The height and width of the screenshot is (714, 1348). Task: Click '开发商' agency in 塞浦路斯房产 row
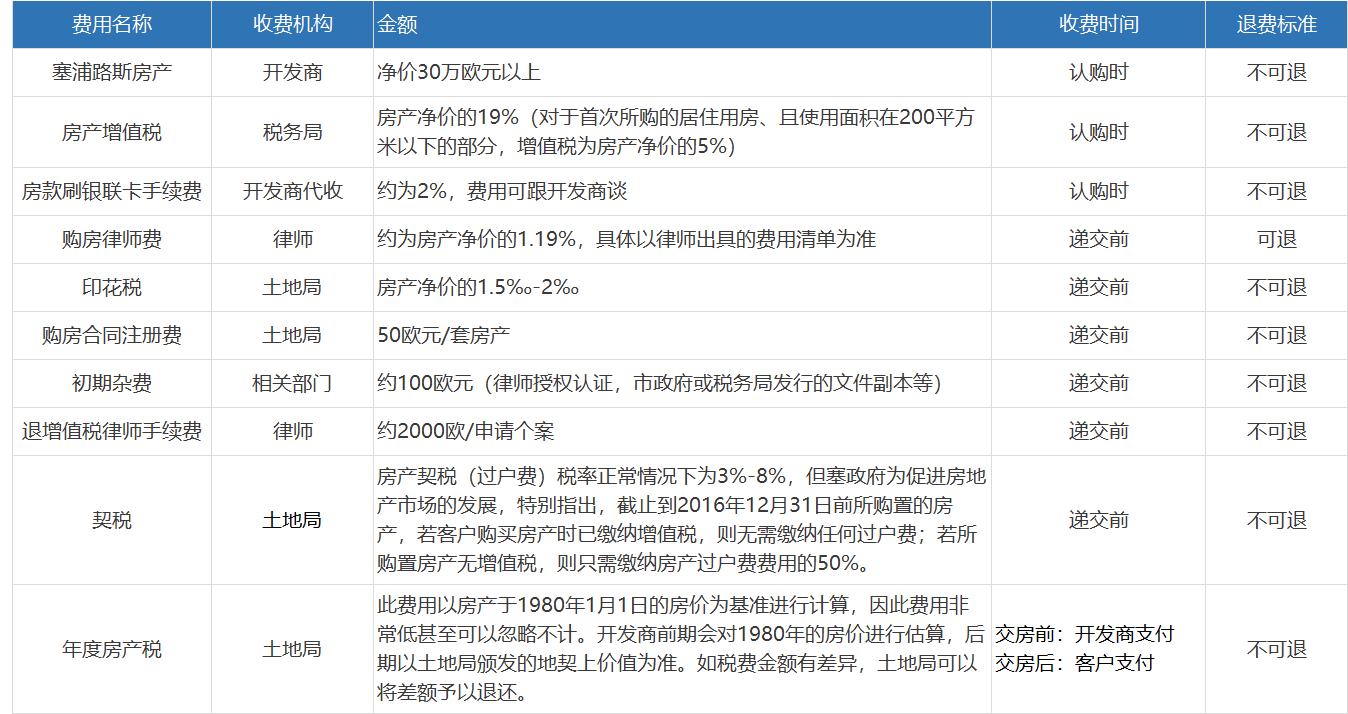(292, 72)
